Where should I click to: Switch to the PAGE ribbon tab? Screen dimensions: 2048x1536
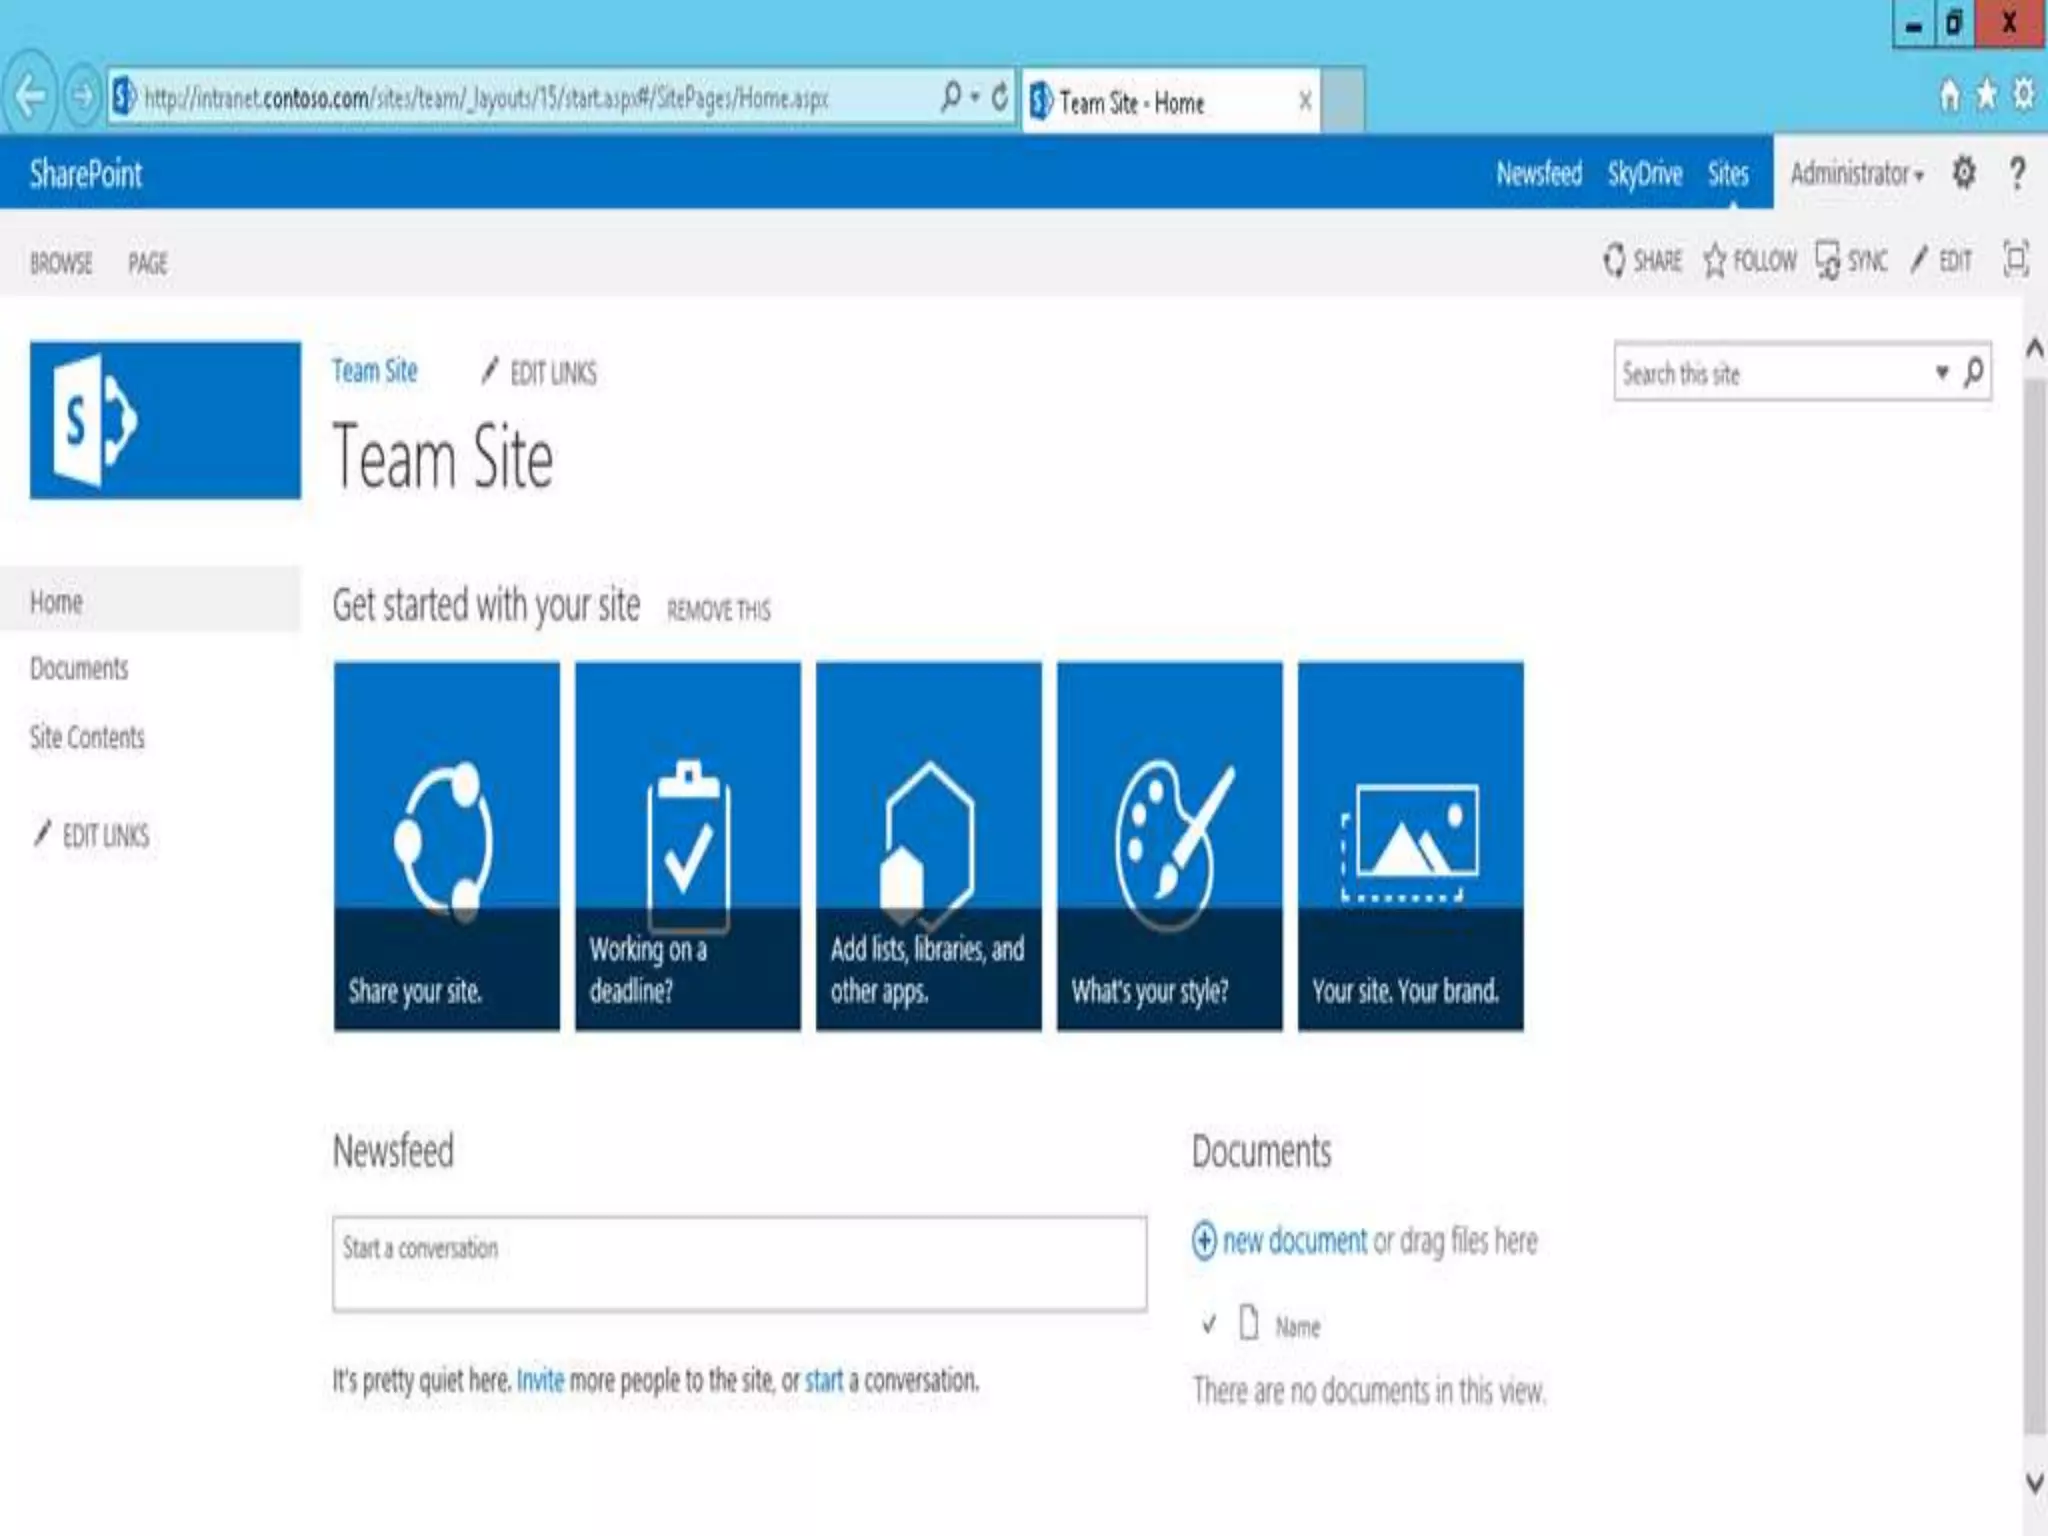[148, 263]
